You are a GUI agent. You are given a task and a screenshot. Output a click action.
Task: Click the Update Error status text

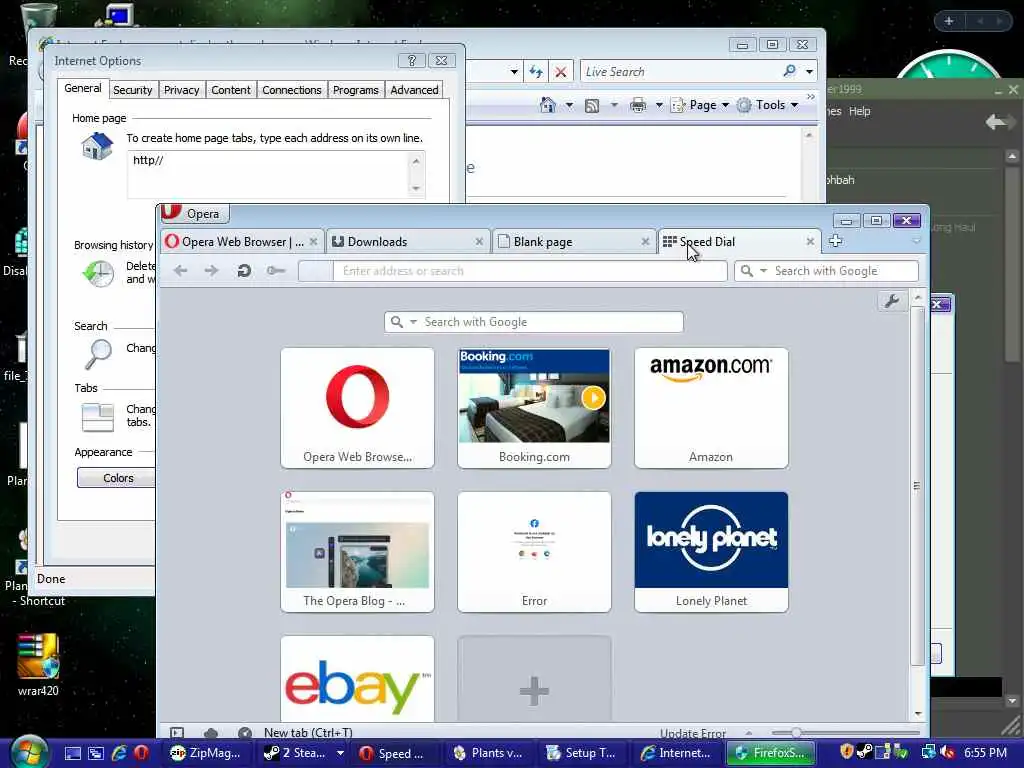click(x=692, y=733)
